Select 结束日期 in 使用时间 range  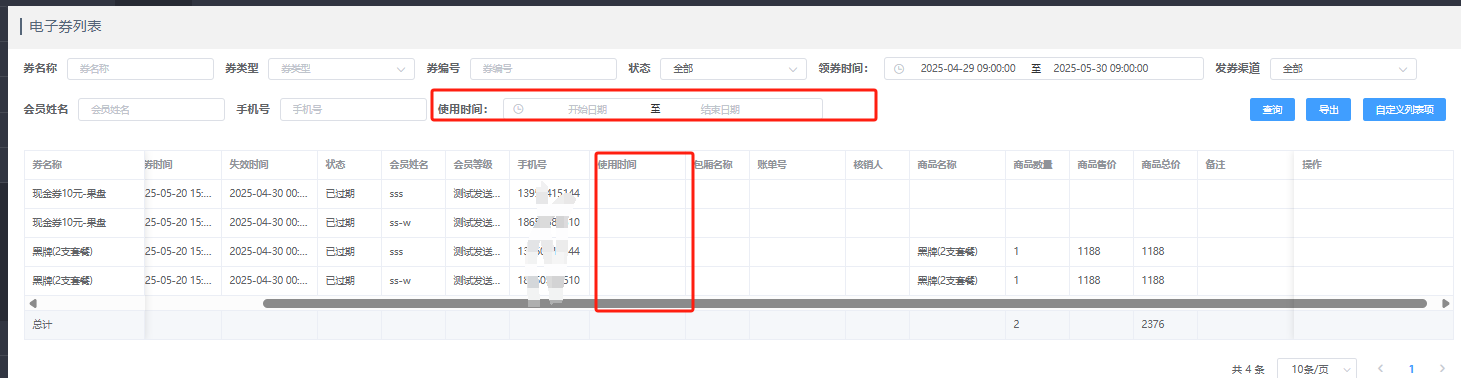pos(720,109)
